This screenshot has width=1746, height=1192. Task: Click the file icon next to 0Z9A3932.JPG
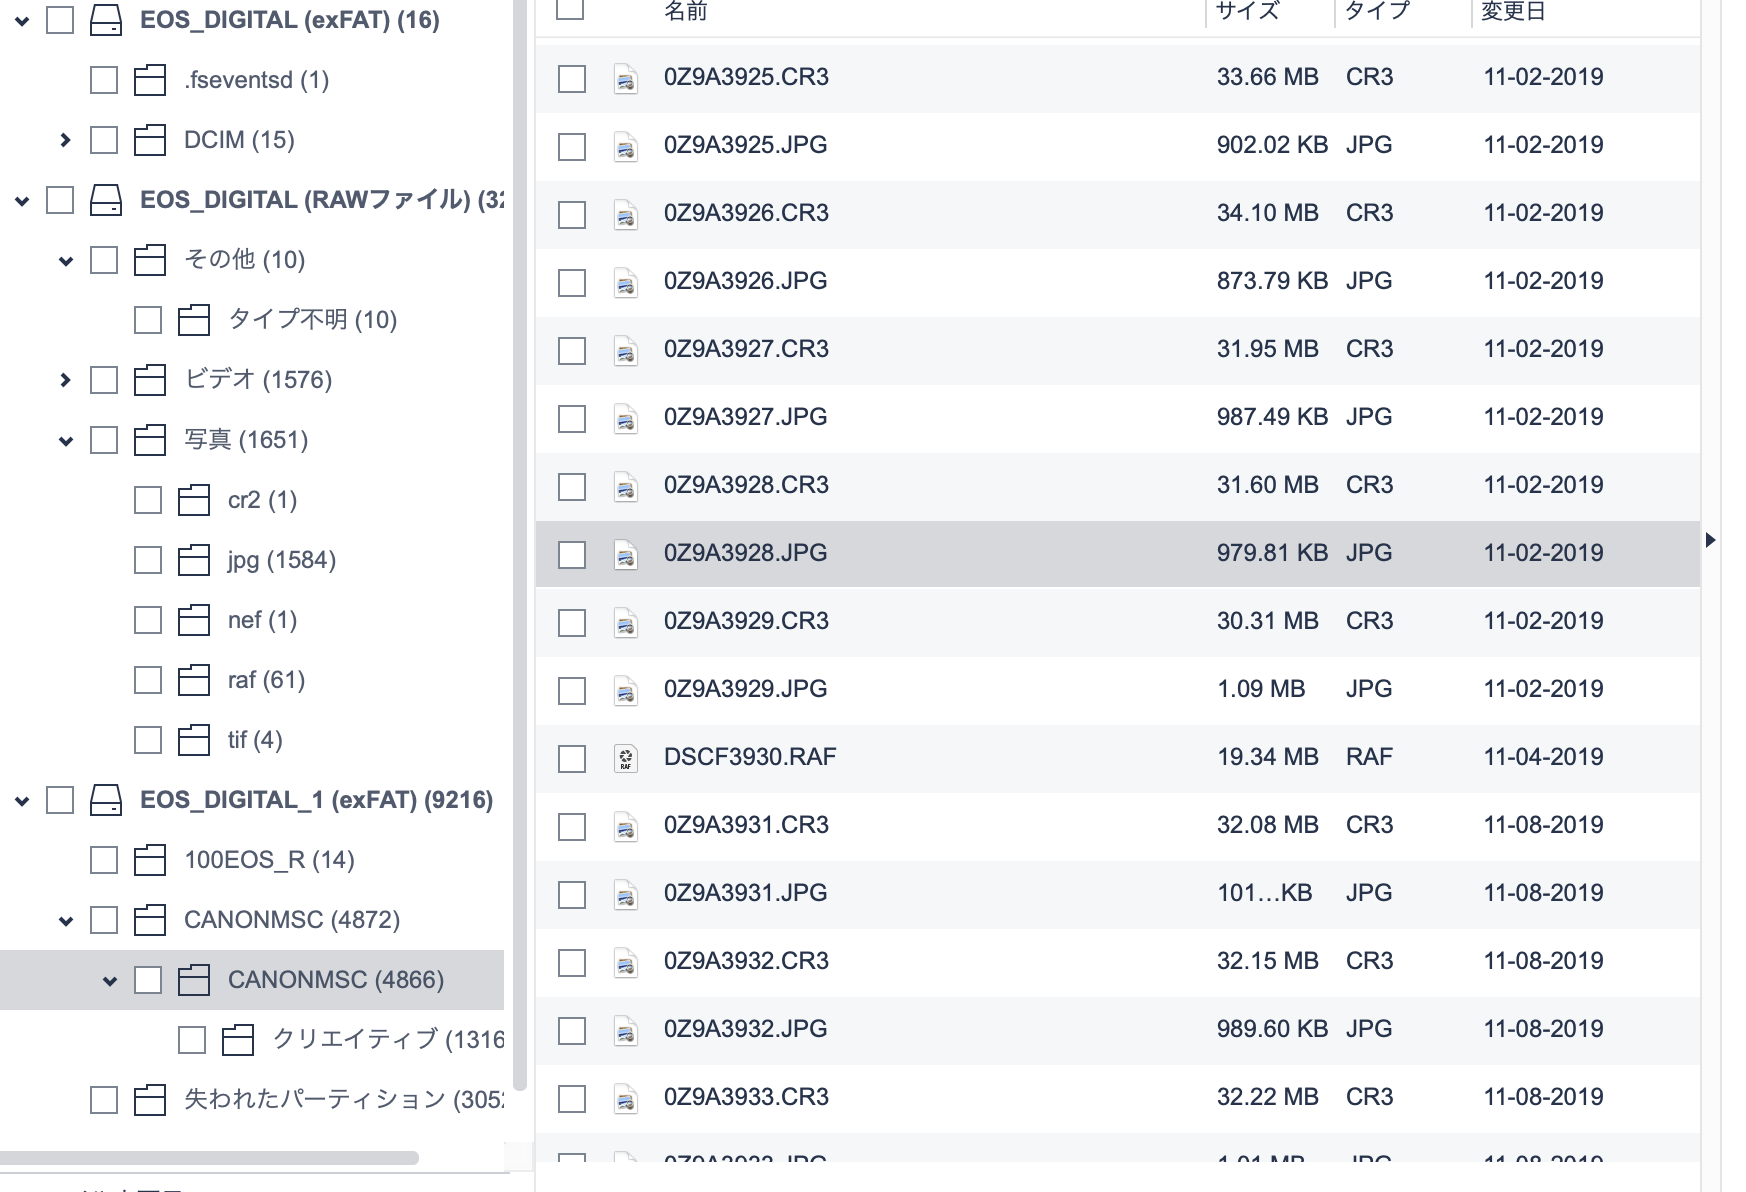(626, 1030)
